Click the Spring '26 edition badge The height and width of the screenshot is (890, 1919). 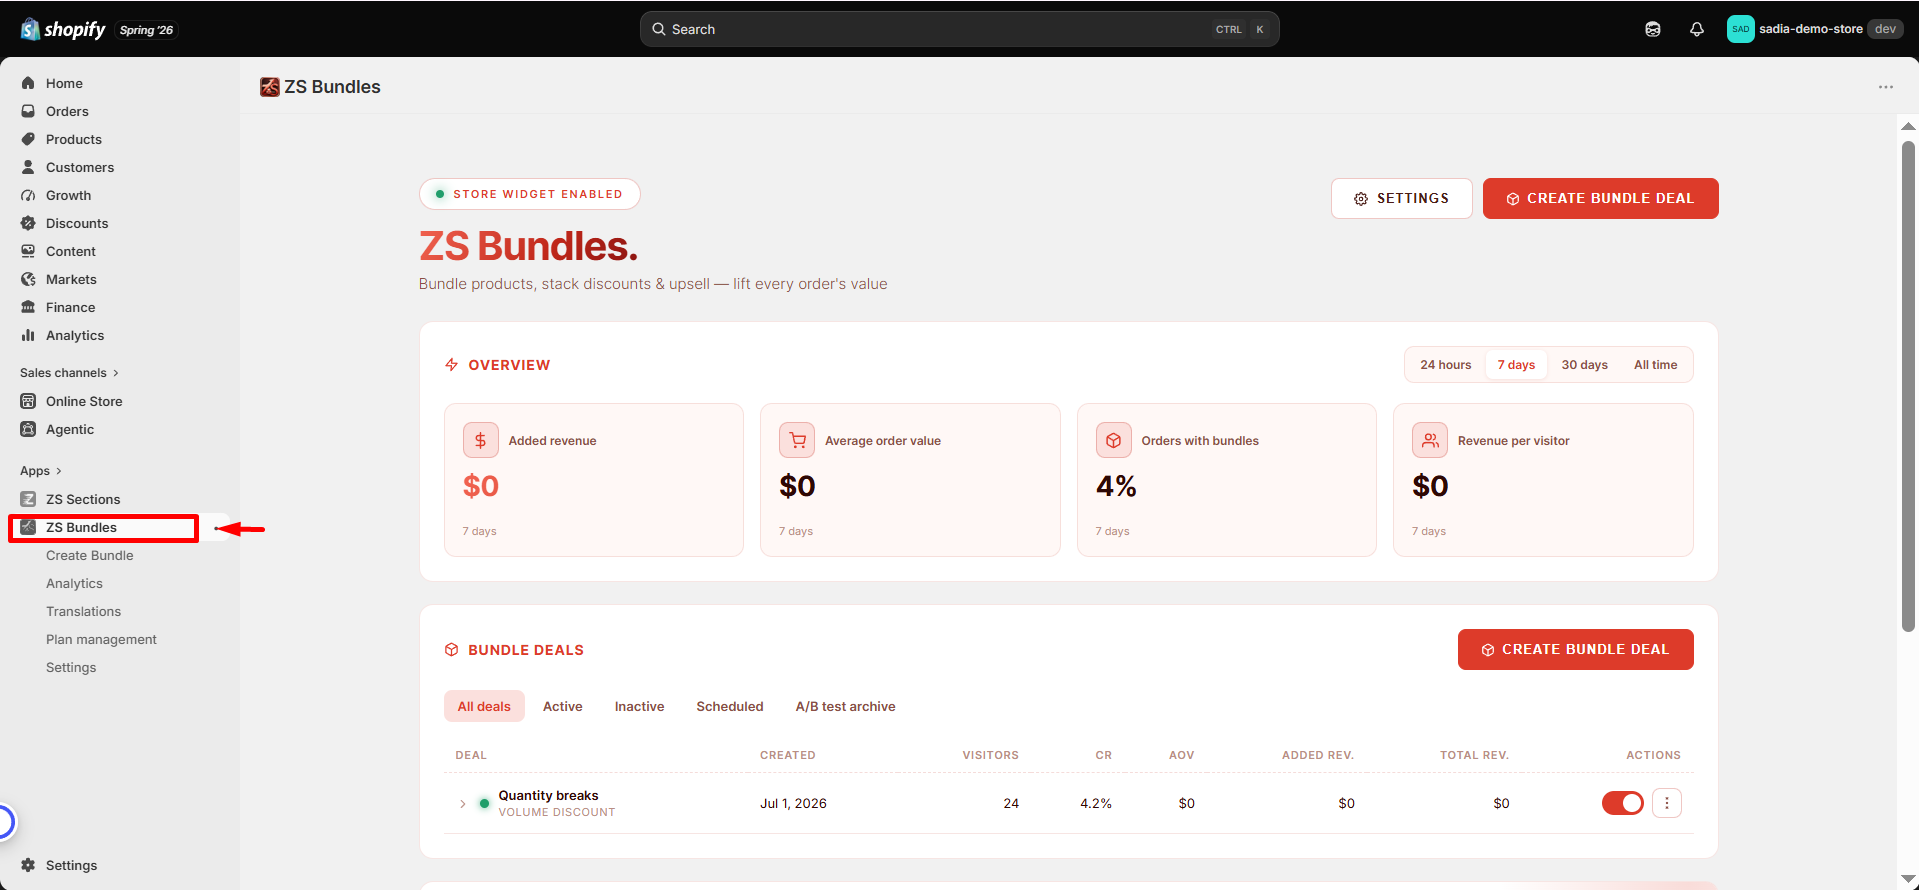coord(146,30)
